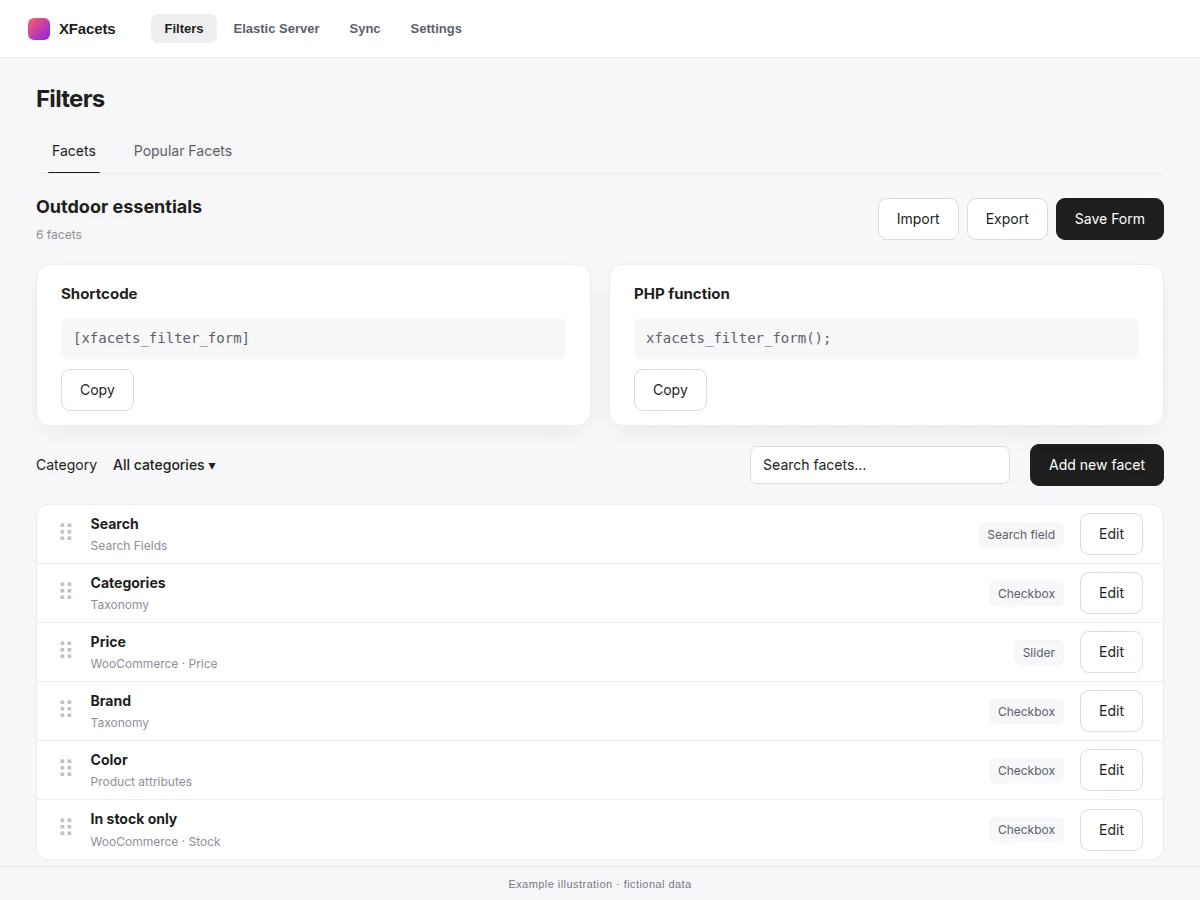
Task: Edit the Brand facet
Action: (1111, 711)
